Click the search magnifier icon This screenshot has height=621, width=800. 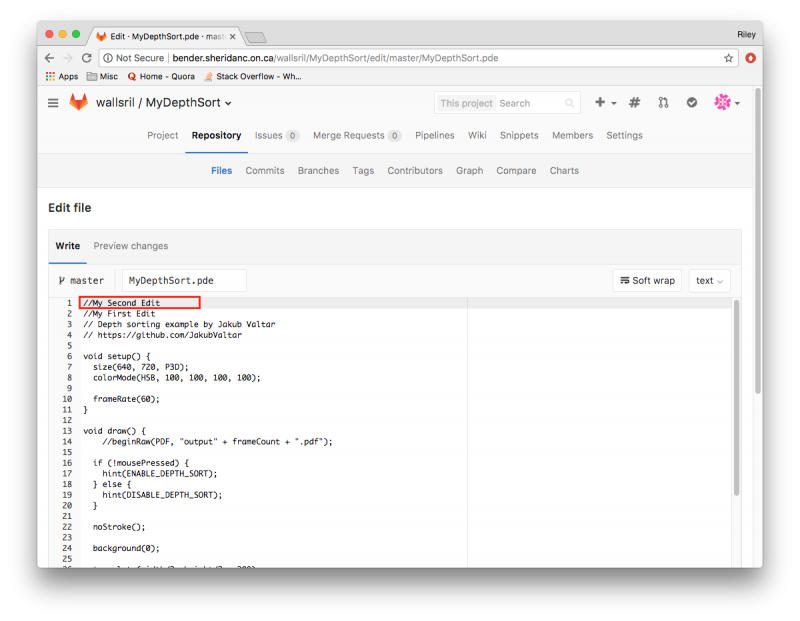[569, 103]
